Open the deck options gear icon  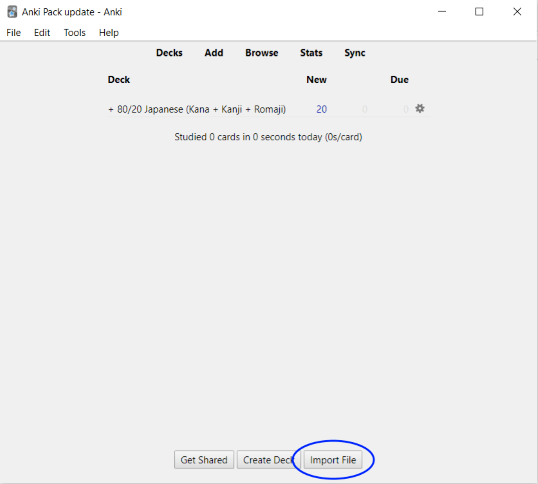420,109
